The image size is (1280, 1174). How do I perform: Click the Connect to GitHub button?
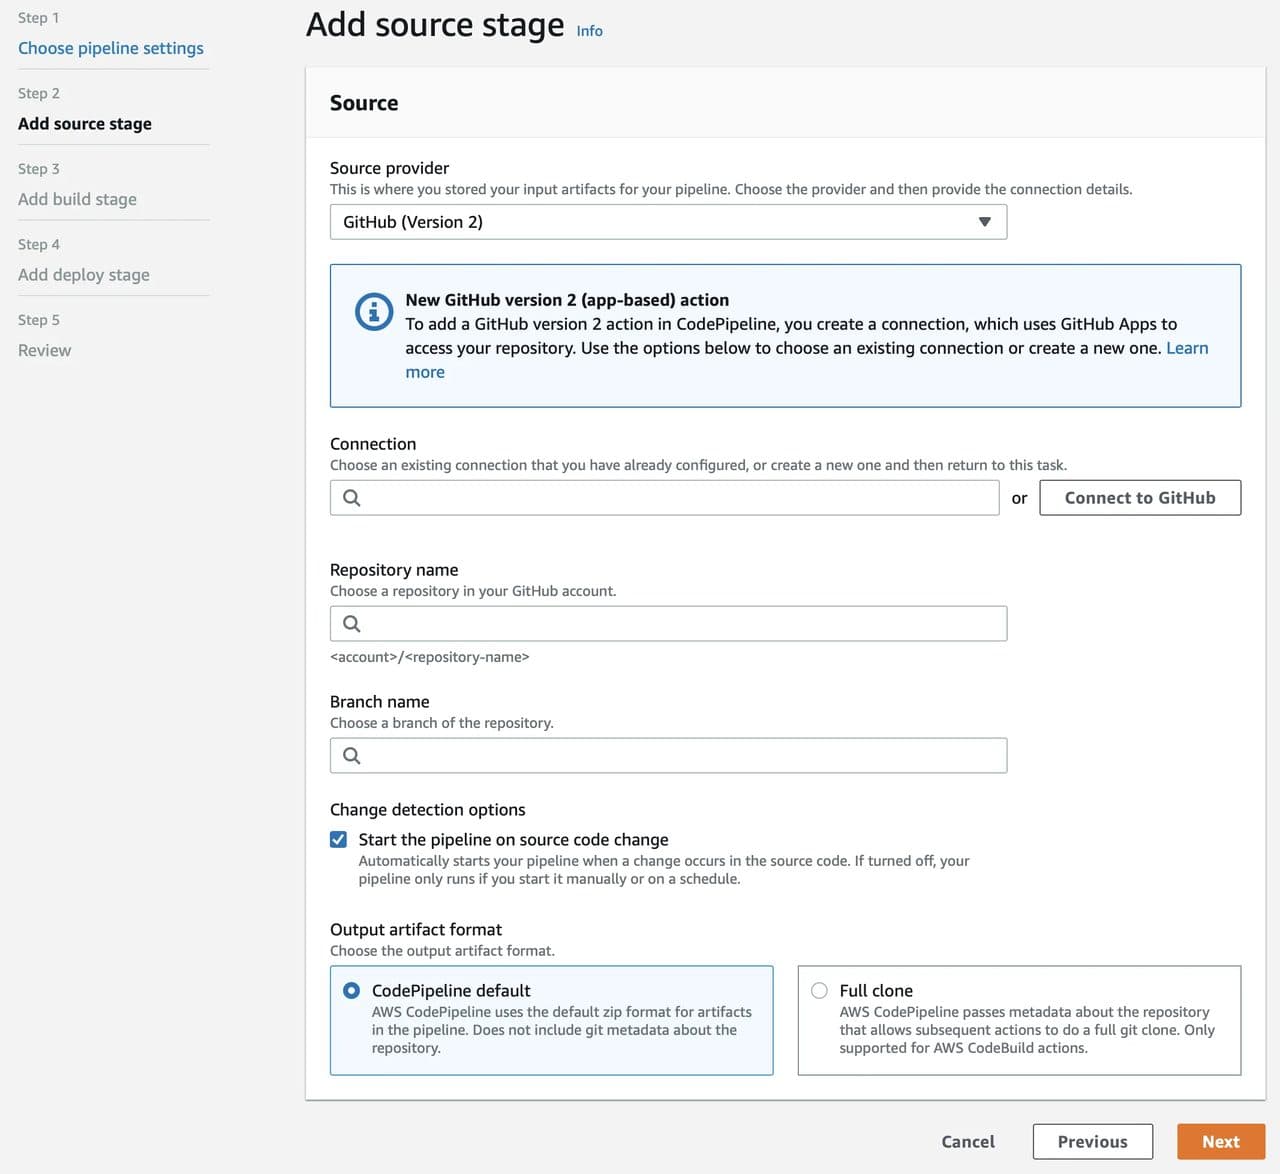(x=1140, y=498)
